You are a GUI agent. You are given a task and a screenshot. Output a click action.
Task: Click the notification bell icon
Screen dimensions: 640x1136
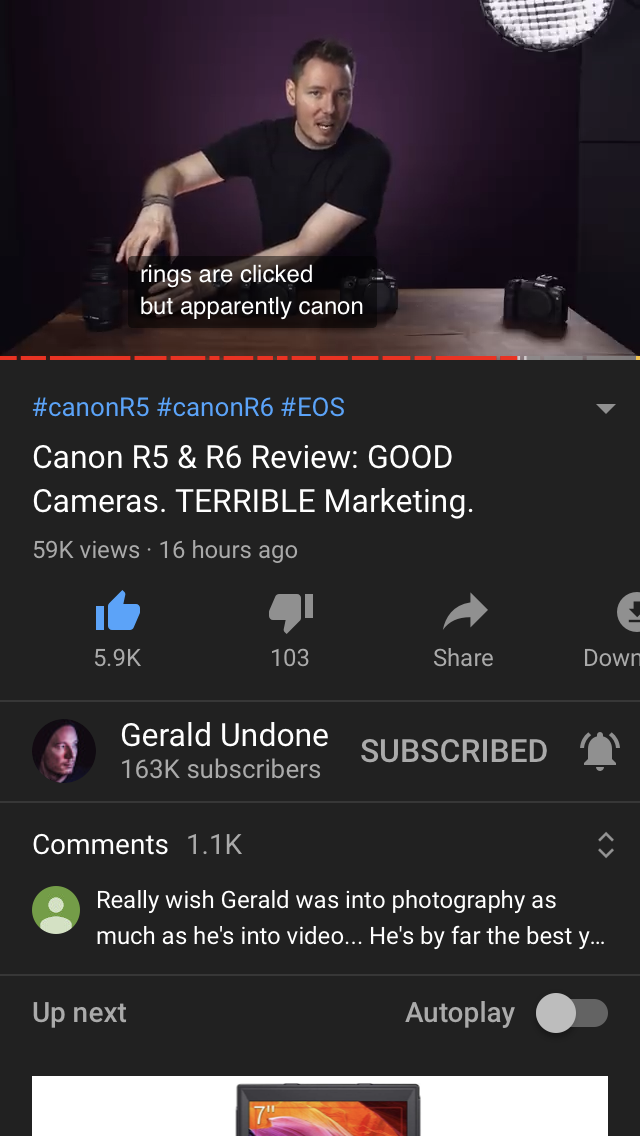600,751
